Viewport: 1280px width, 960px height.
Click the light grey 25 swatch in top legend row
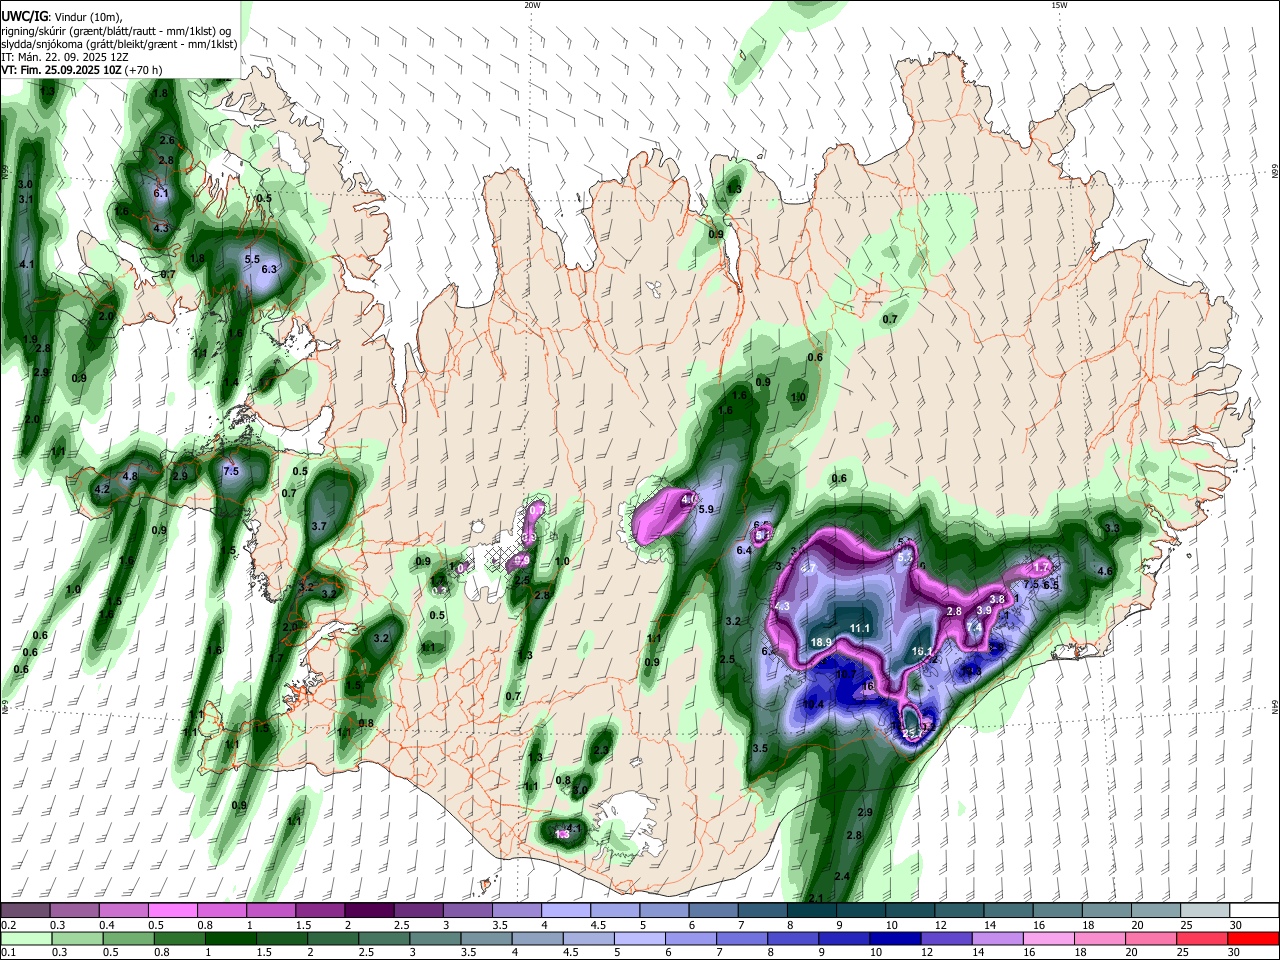(x=1205, y=911)
